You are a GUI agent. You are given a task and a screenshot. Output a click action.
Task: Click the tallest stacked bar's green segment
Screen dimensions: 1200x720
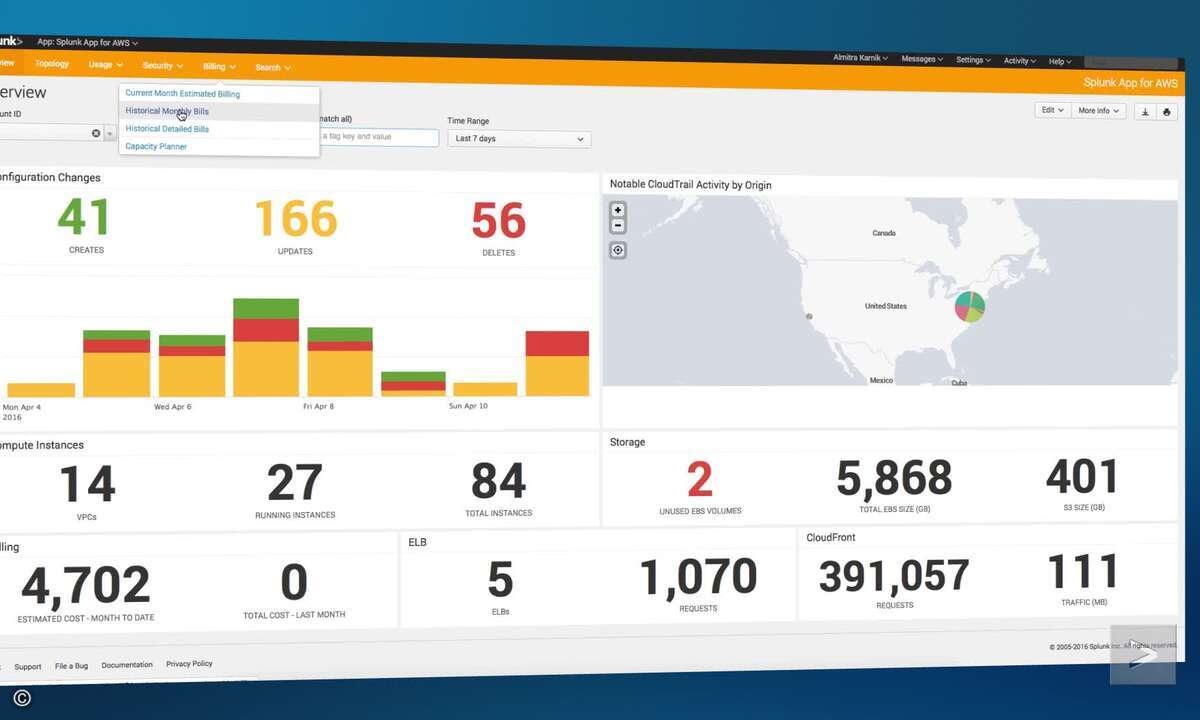pyautogui.click(x=266, y=308)
